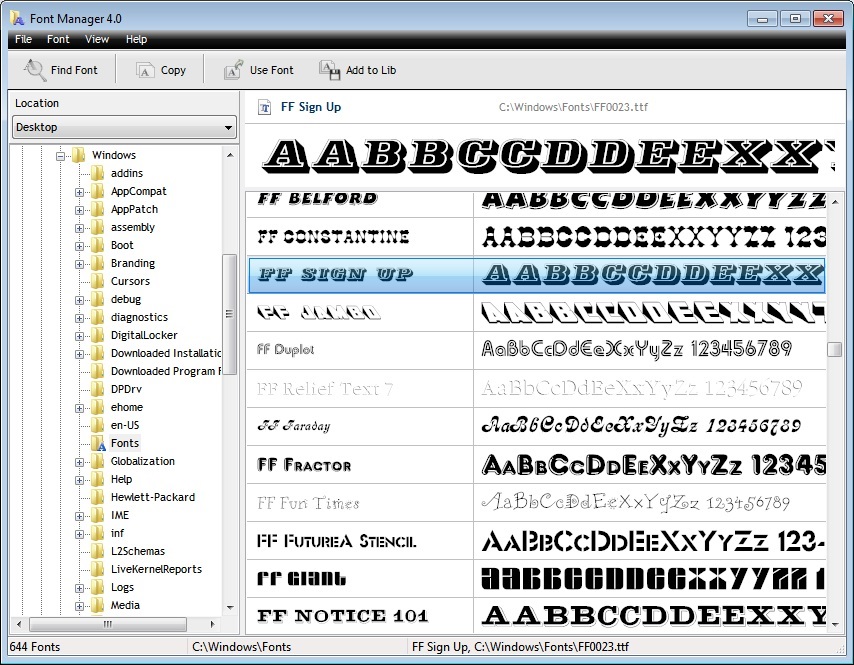Select the FF Relief Text 7 font row
The height and width of the screenshot is (665, 854).
click(x=536, y=389)
